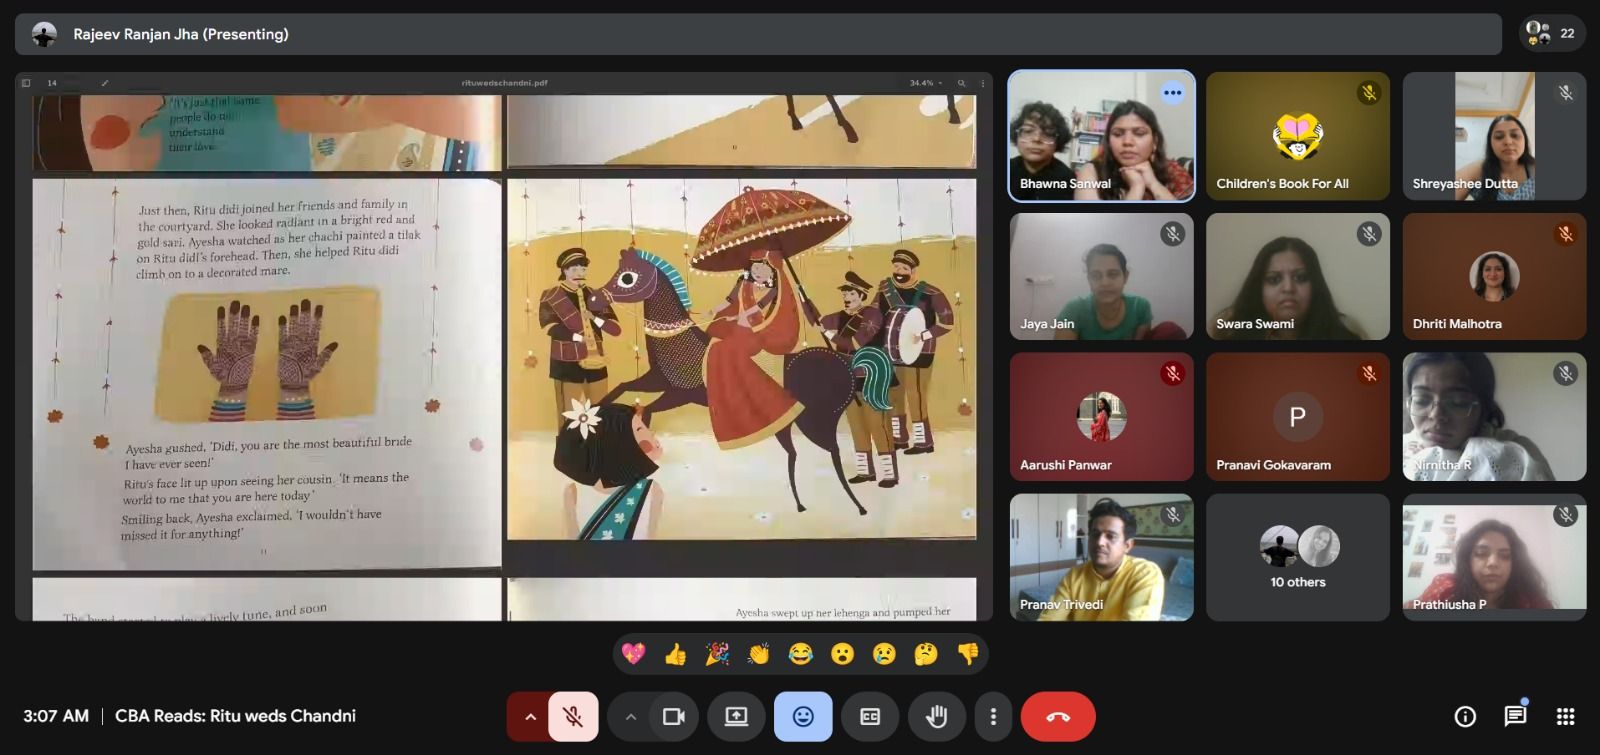Select Pranavi Gokavaram's tile
The width and height of the screenshot is (1600, 755).
pyautogui.click(x=1298, y=417)
